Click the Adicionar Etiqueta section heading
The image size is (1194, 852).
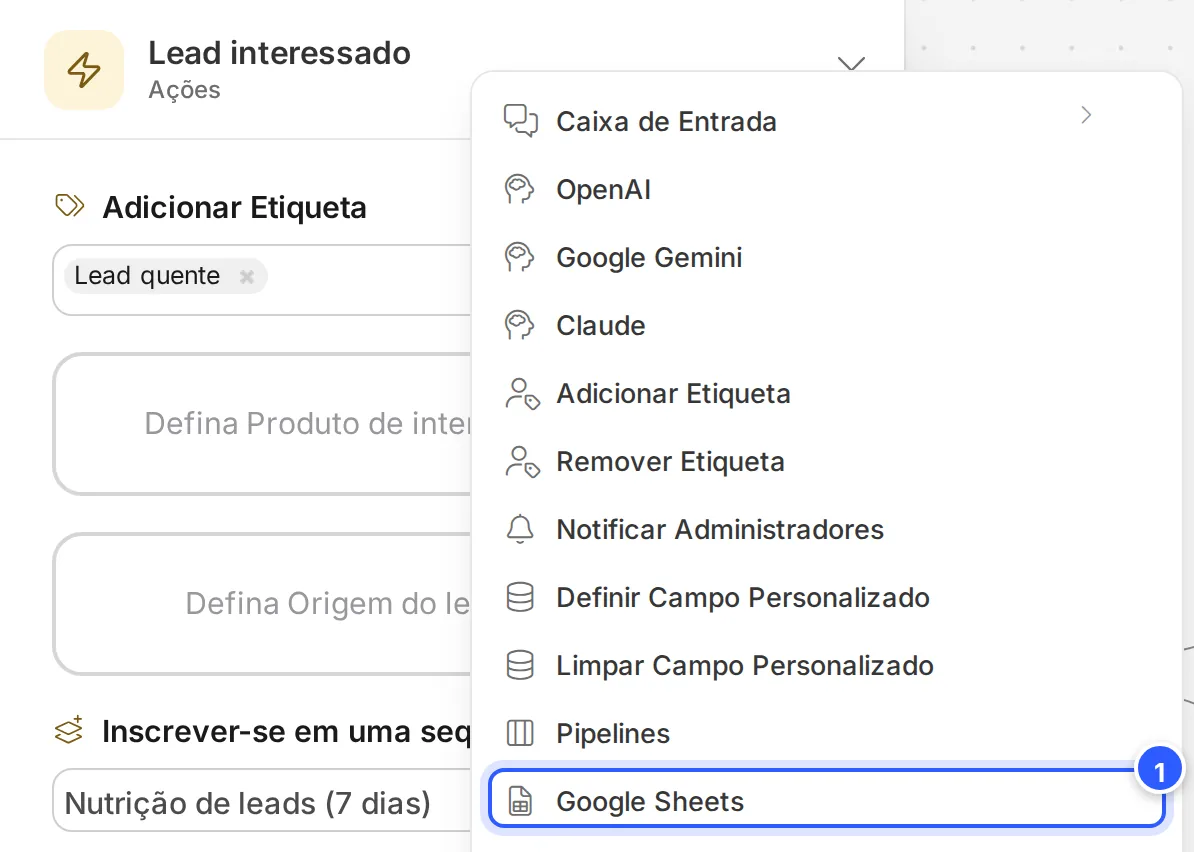235,207
